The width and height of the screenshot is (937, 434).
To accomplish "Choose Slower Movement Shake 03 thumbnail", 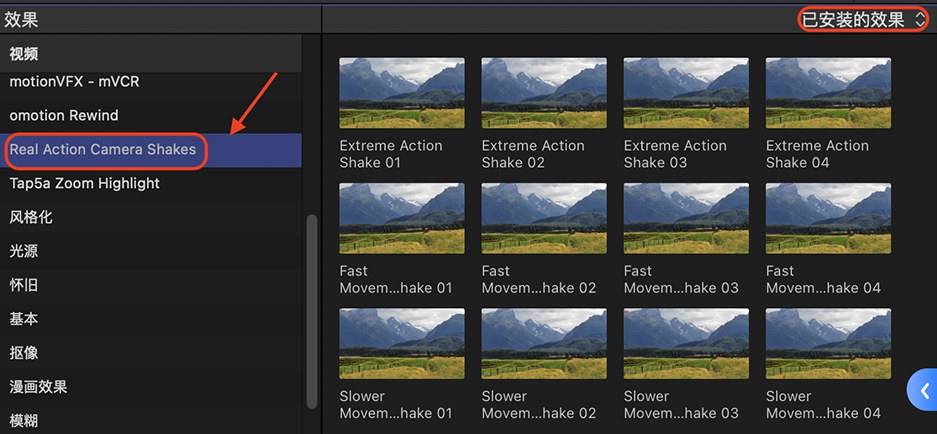I will click(x=686, y=343).
